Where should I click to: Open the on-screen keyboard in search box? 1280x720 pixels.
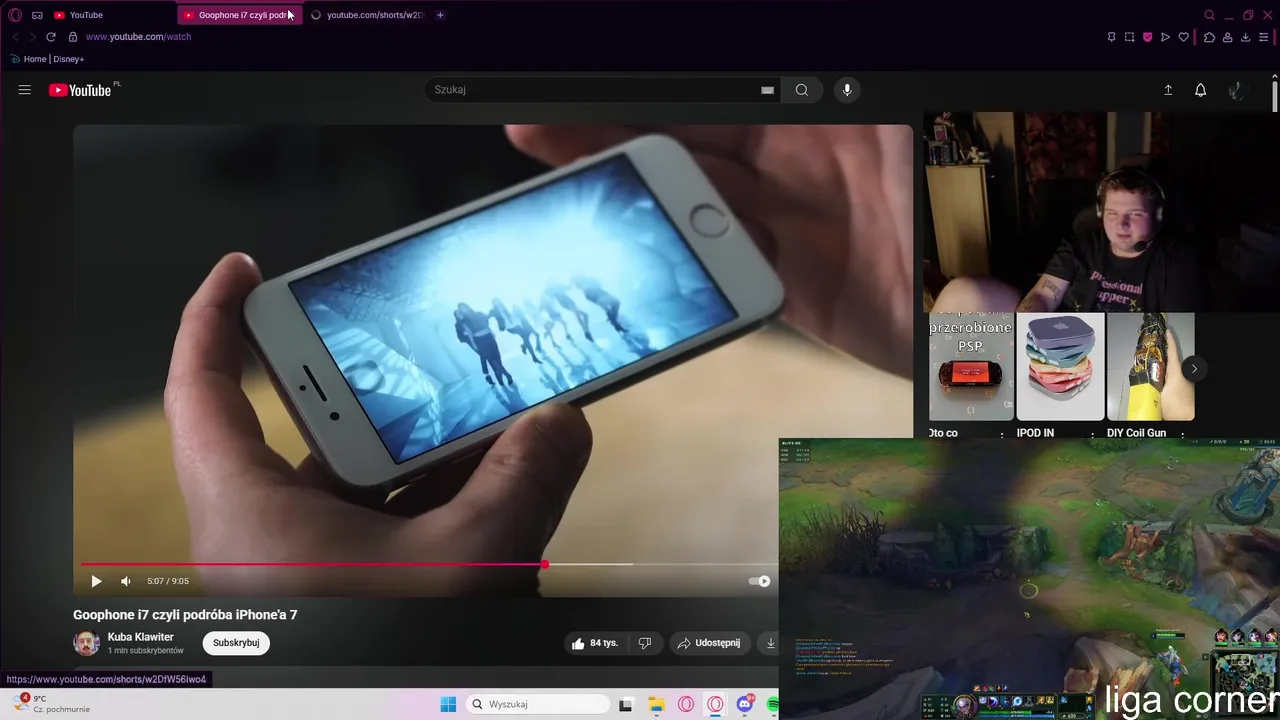tap(767, 90)
